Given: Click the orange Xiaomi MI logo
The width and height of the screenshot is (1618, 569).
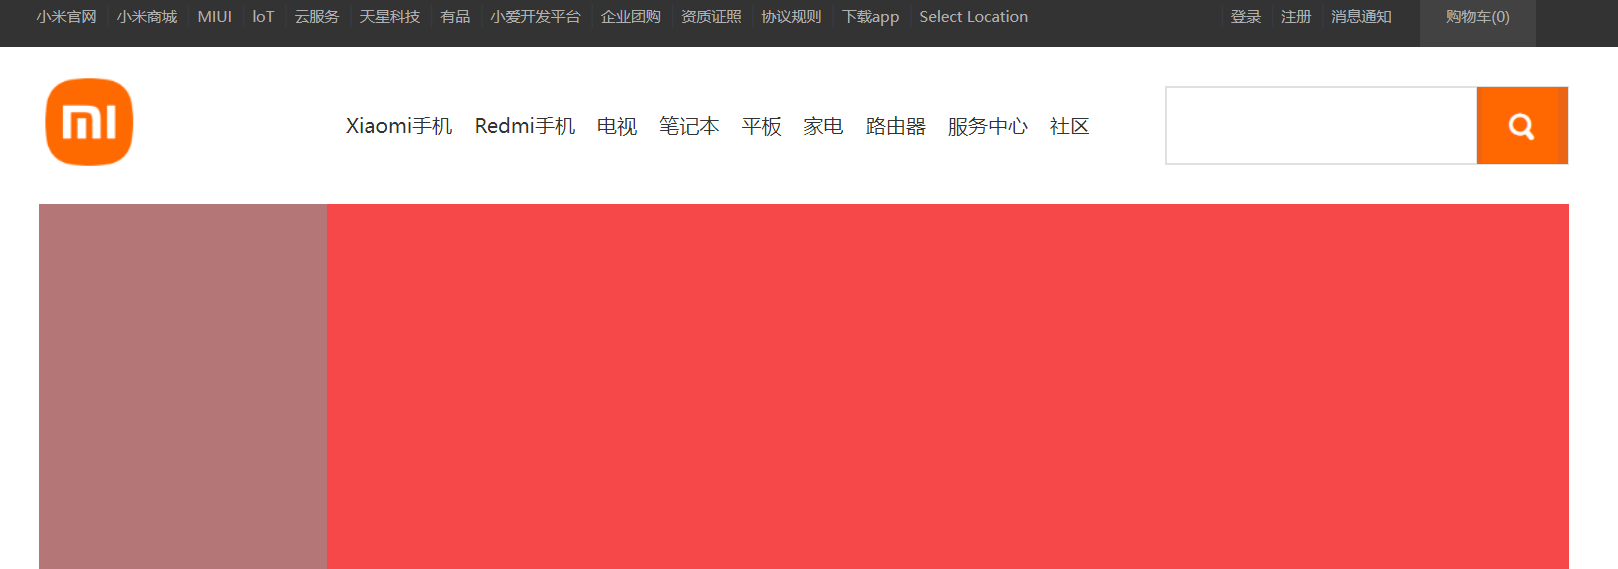Looking at the screenshot, I should pyautogui.click(x=89, y=122).
